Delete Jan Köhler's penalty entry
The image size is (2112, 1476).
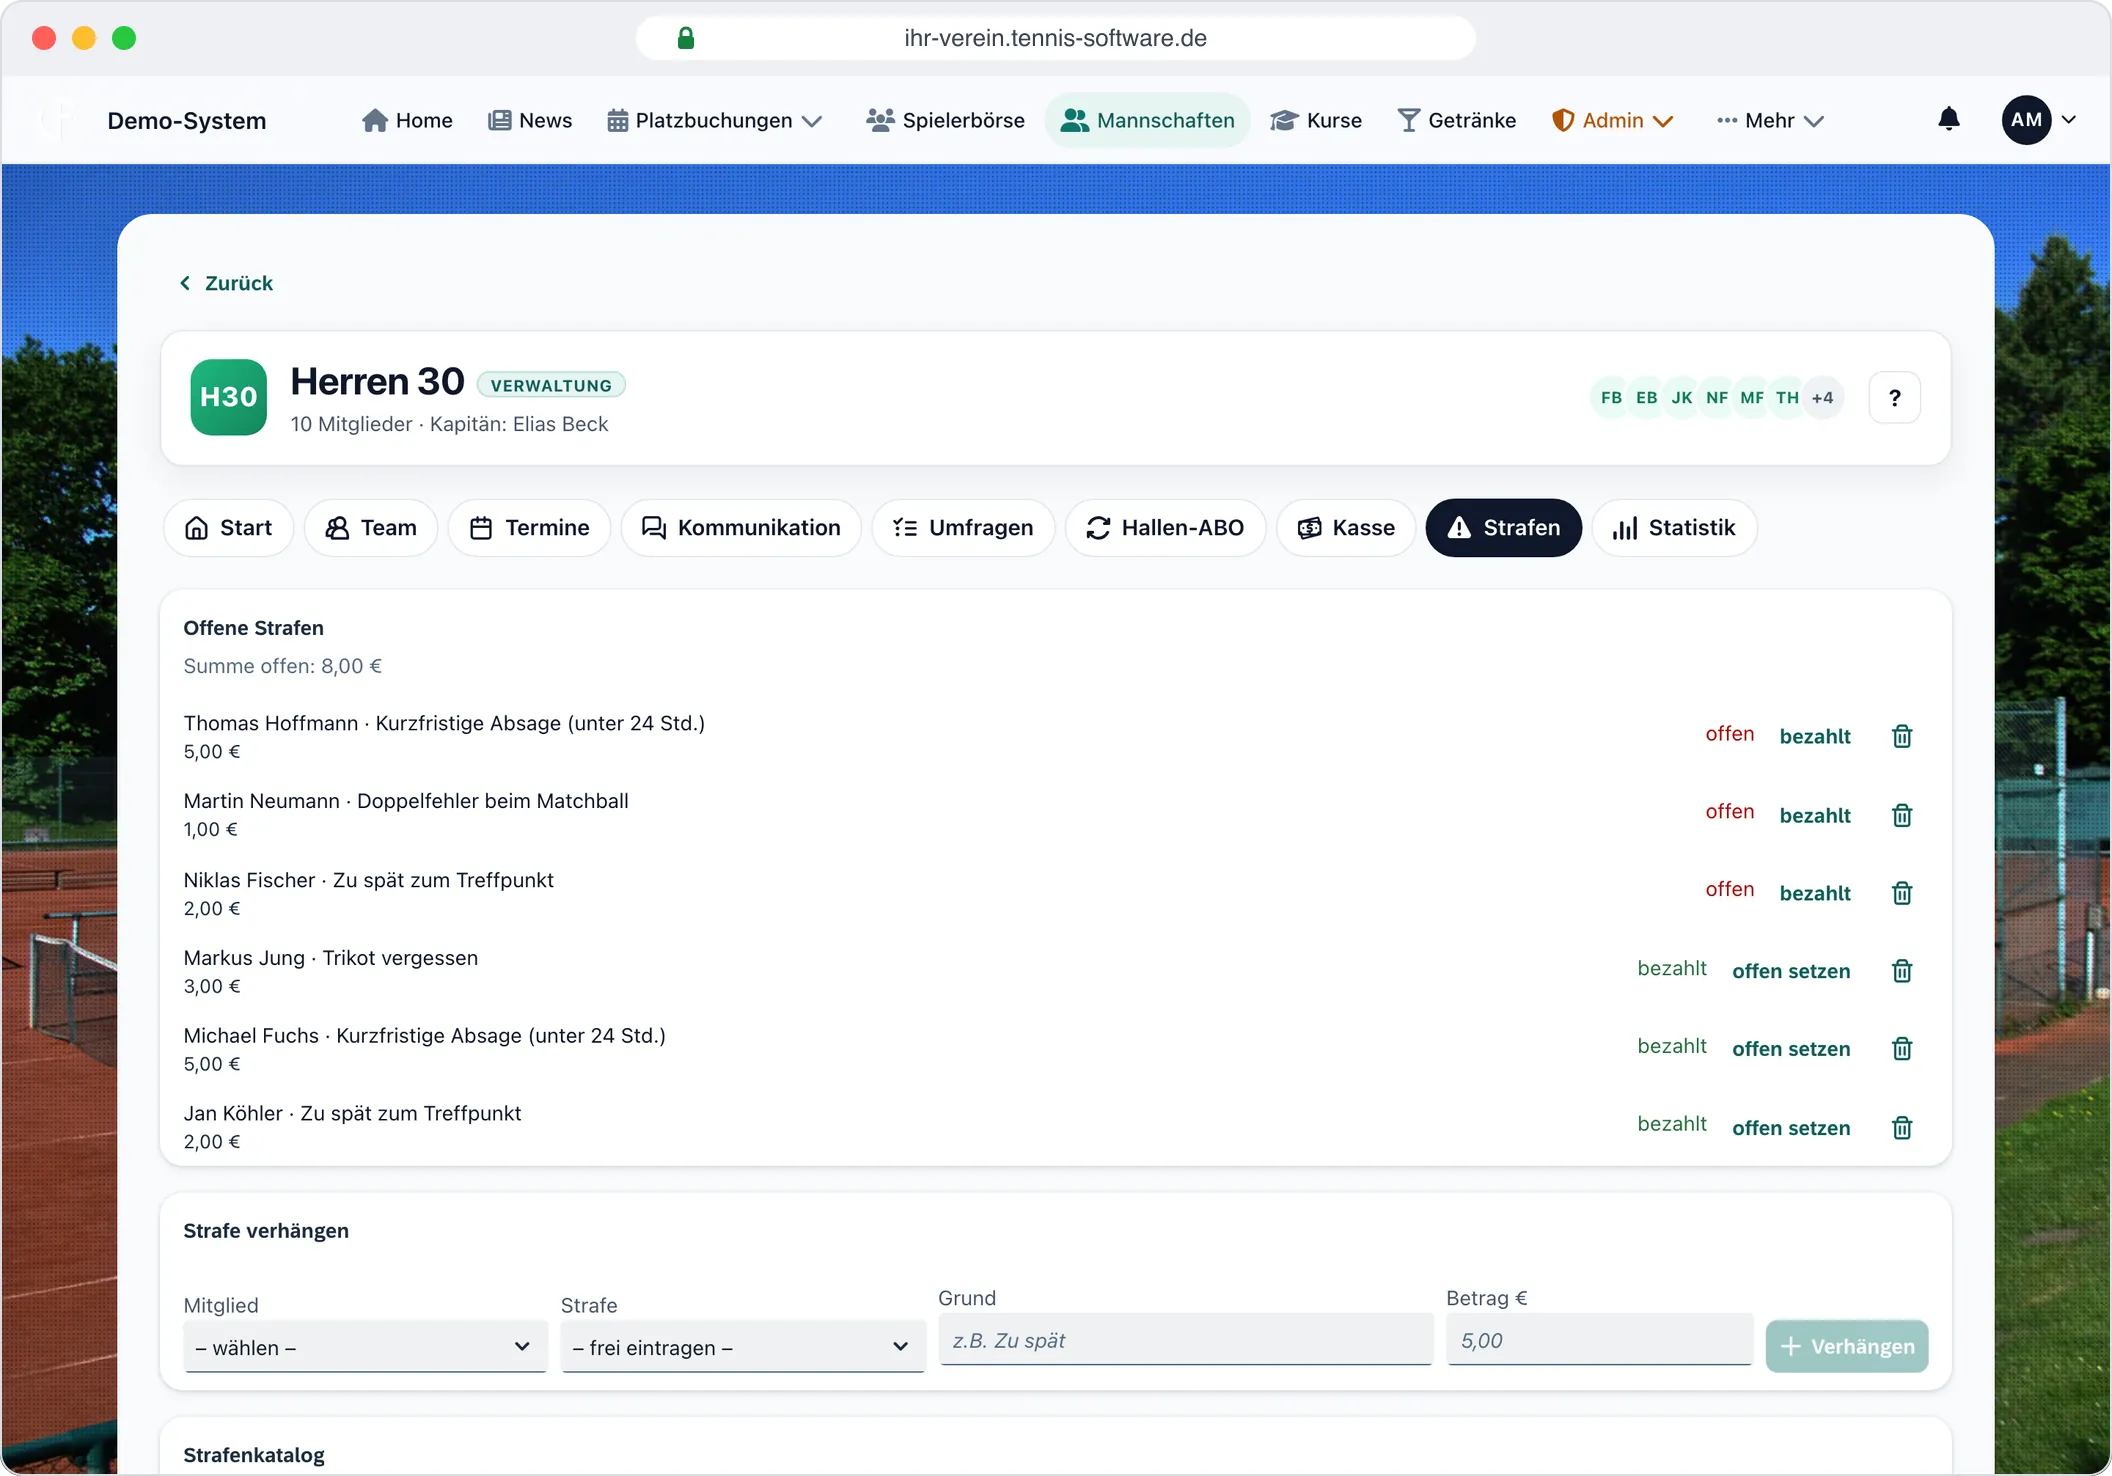1902,1128
